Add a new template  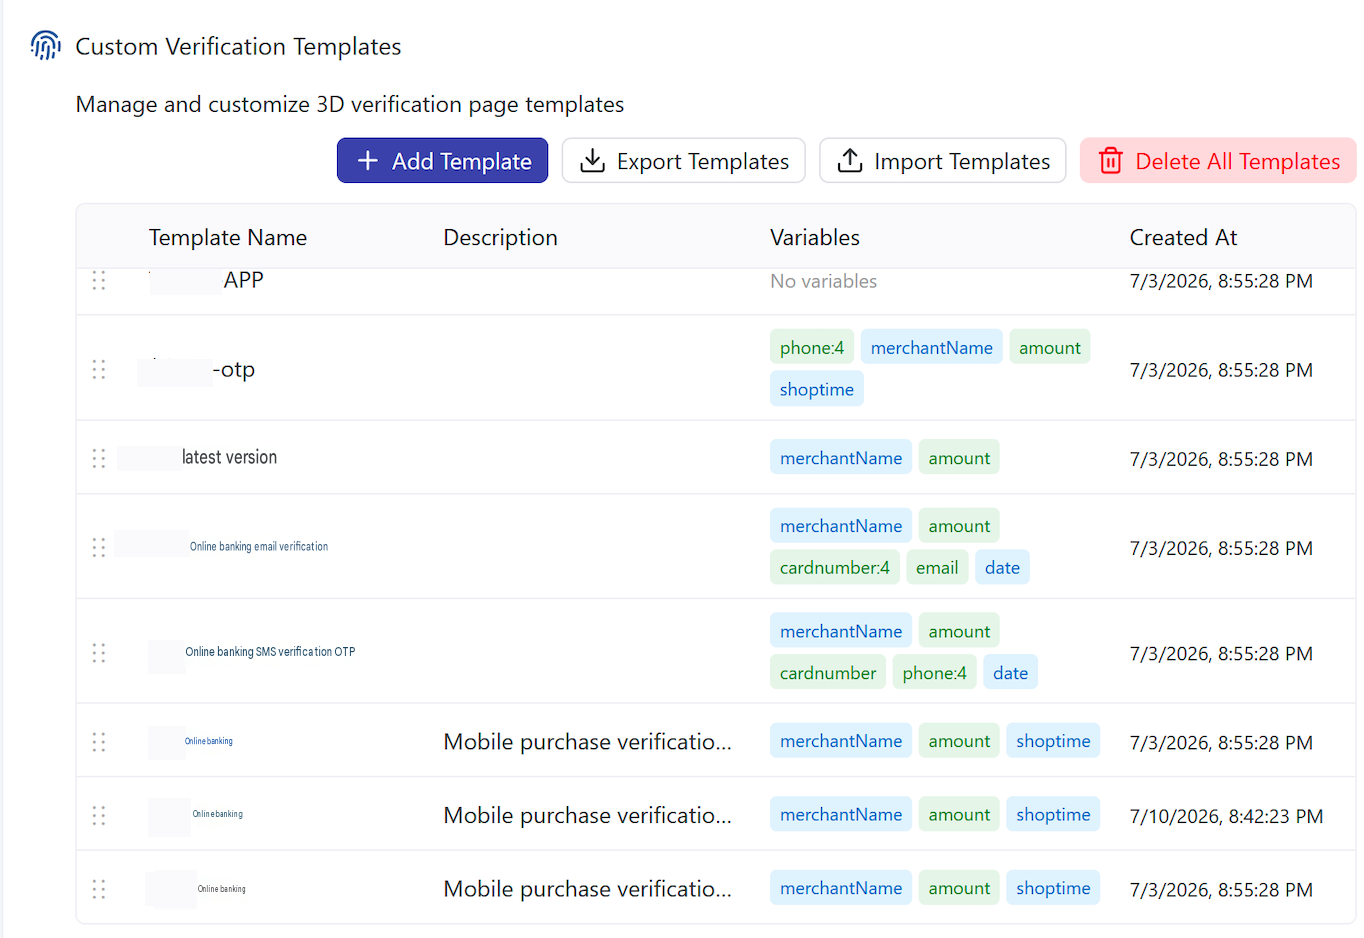tap(442, 161)
